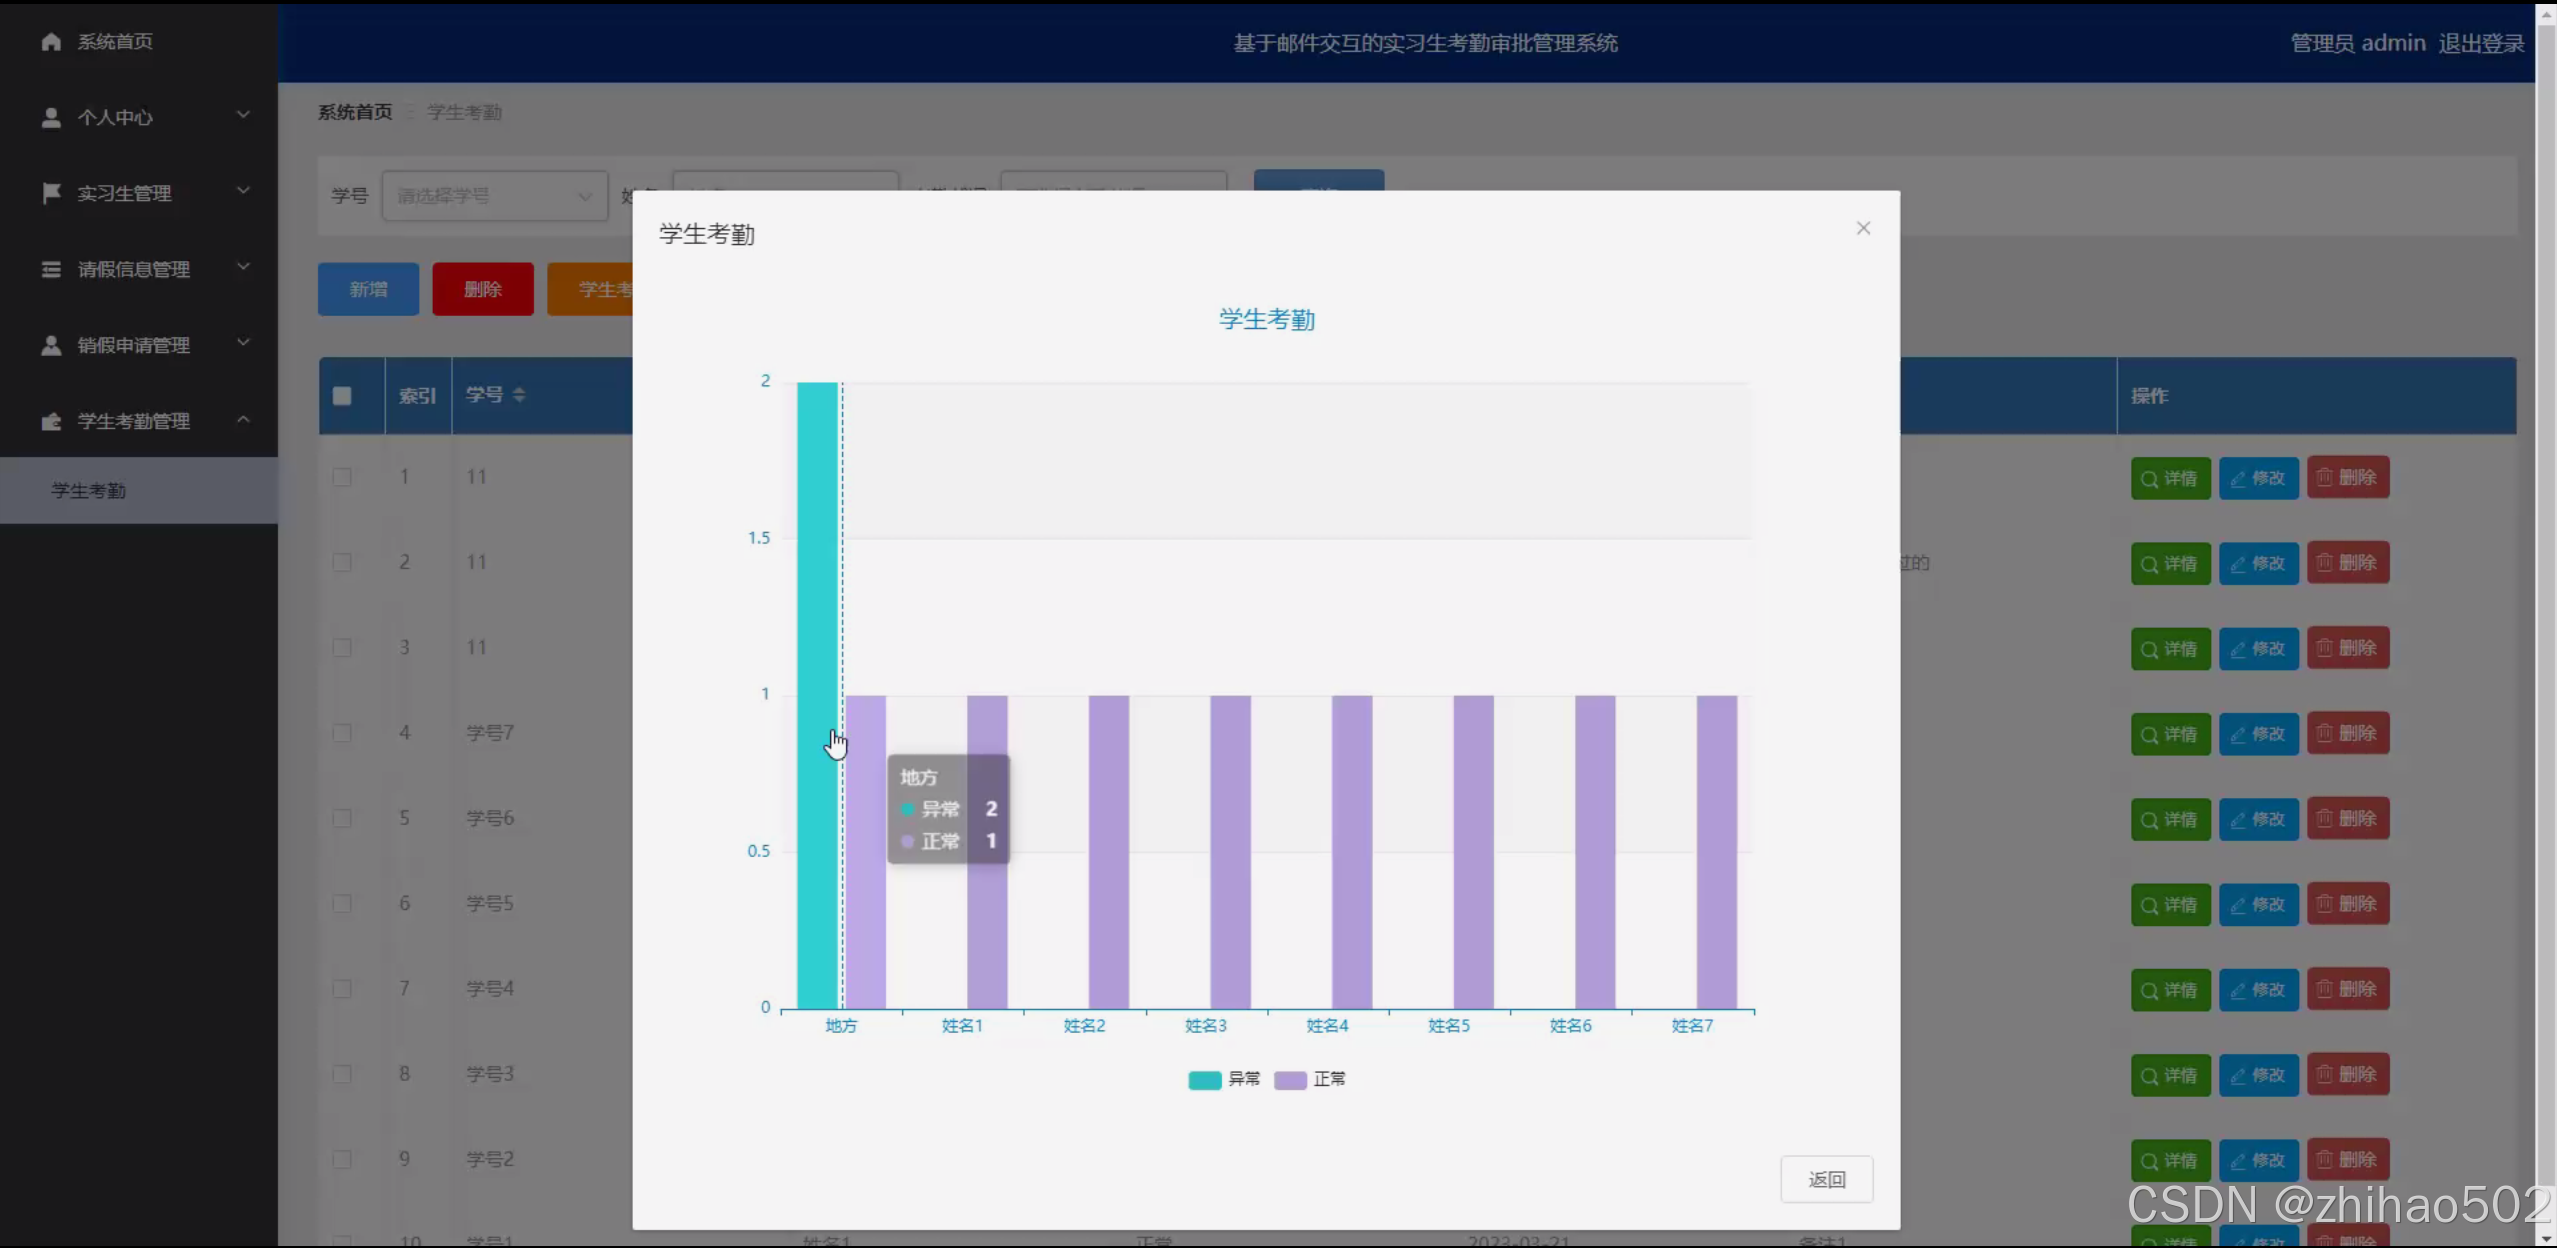Toggle the 正常 legend series in chart
Screen dimensions: 2557x1248
pyautogui.click(x=1290, y=1080)
